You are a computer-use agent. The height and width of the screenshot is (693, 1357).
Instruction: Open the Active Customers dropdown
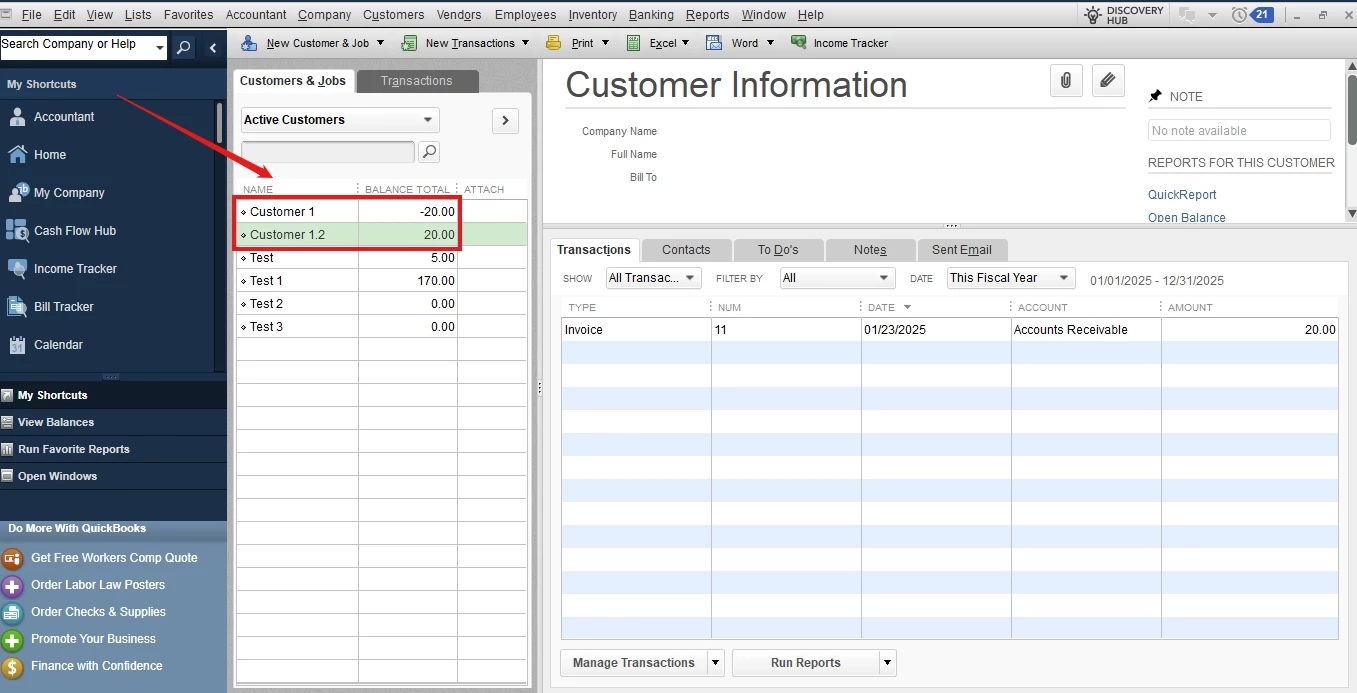pyautogui.click(x=340, y=120)
